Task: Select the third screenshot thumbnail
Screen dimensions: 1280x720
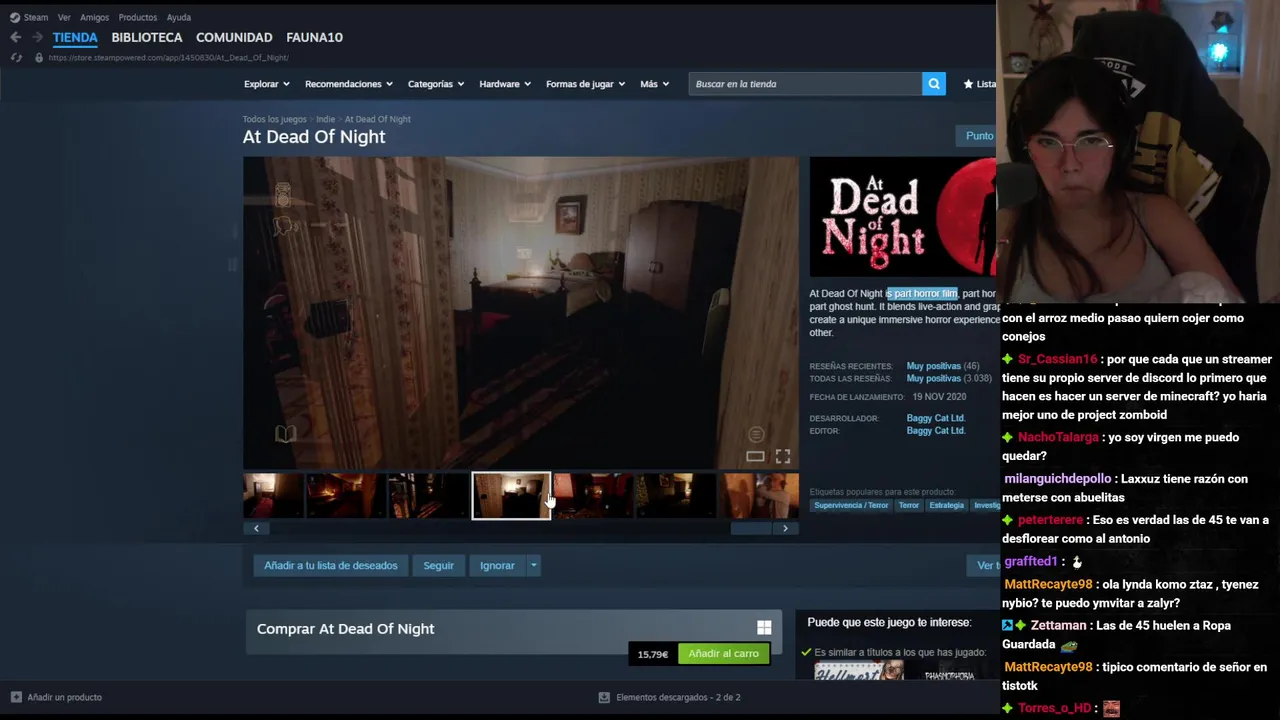Action: click(429, 496)
